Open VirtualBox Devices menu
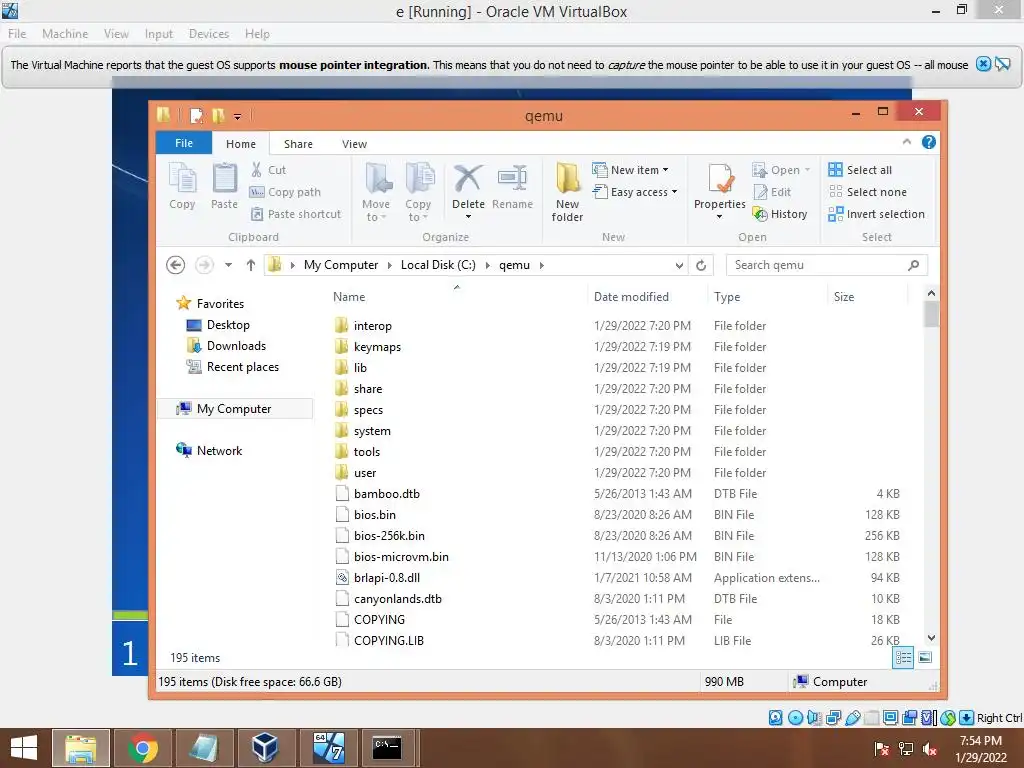Screen dimensions: 1024x768 pyautogui.click(x=209, y=34)
